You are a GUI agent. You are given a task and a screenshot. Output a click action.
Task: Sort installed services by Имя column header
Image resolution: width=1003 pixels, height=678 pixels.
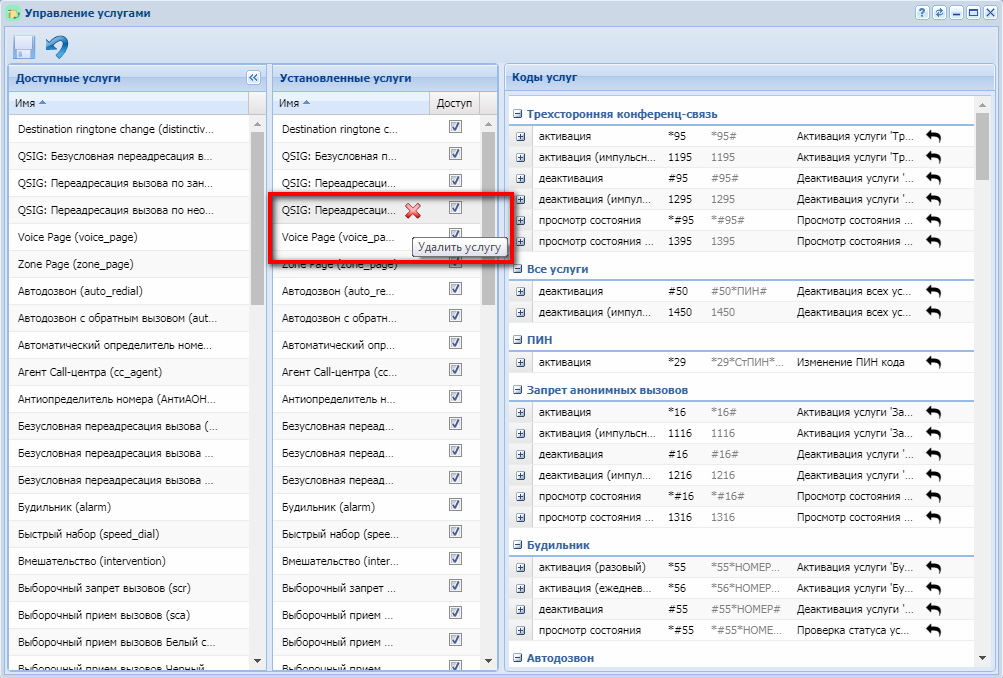[350, 103]
